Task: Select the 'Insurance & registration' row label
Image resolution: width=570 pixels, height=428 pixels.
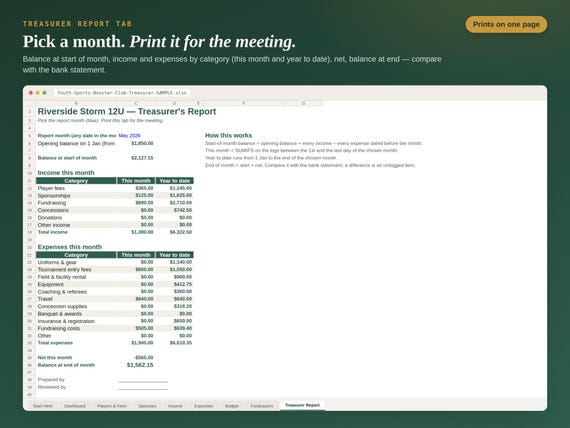Action: (x=66, y=321)
